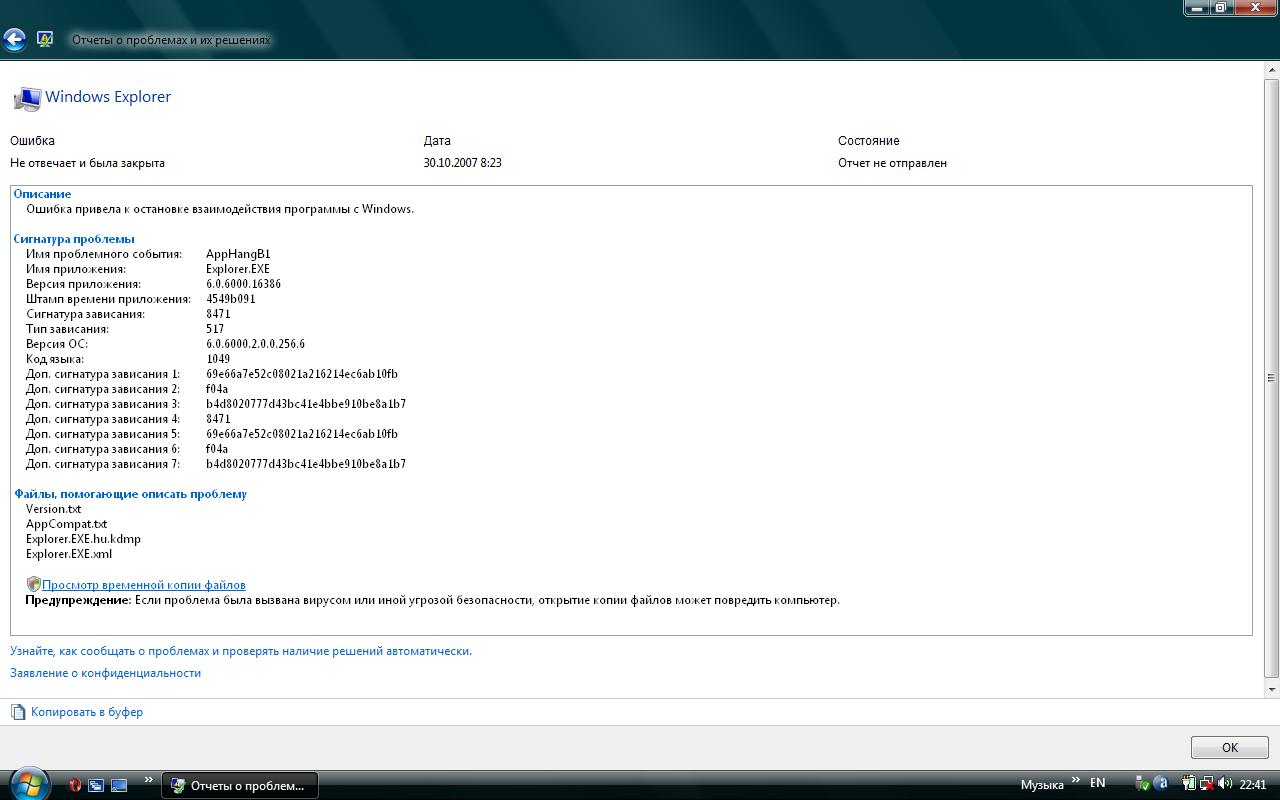Click the vertical scrollbar thumb
The width and height of the screenshot is (1280, 800).
[x=1272, y=377]
